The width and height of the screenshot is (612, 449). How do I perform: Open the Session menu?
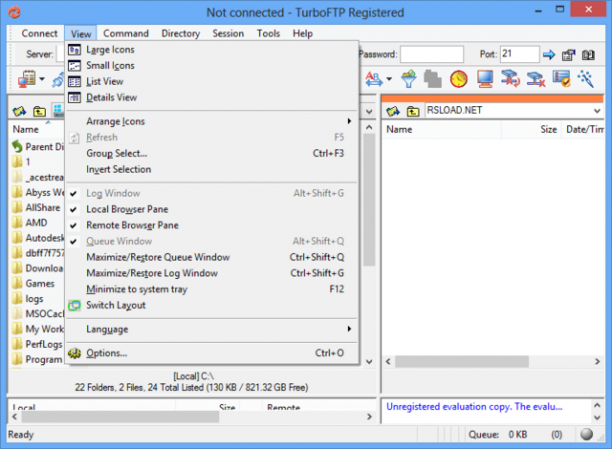click(228, 34)
